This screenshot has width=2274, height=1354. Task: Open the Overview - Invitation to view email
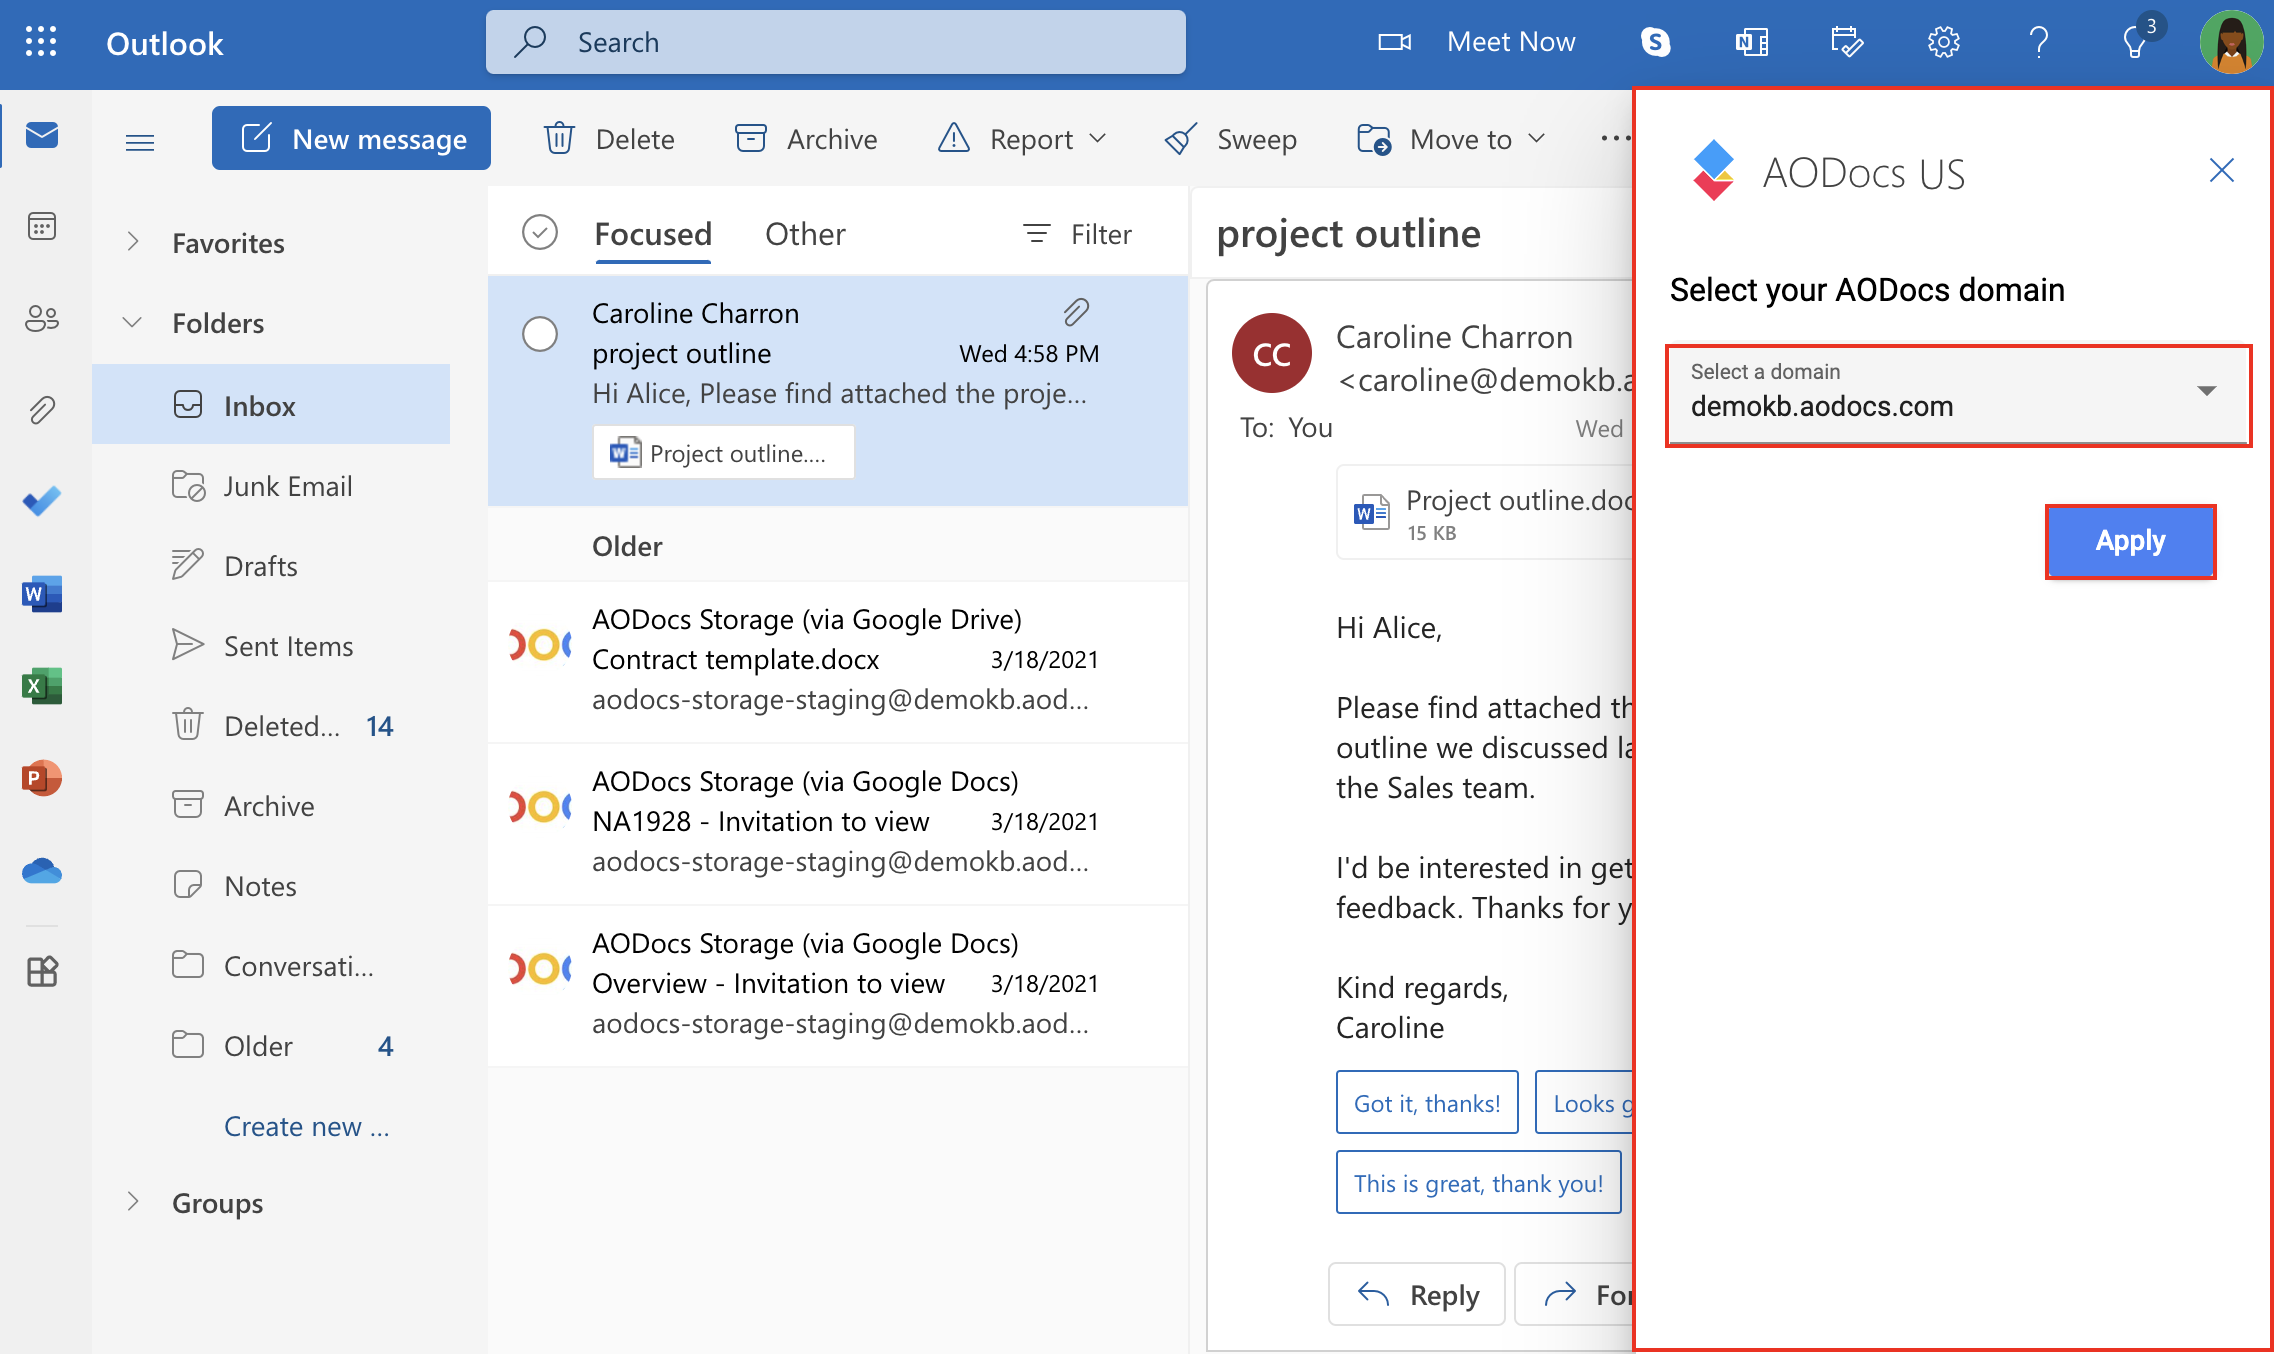pyautogui.click(x=838, y=985)
